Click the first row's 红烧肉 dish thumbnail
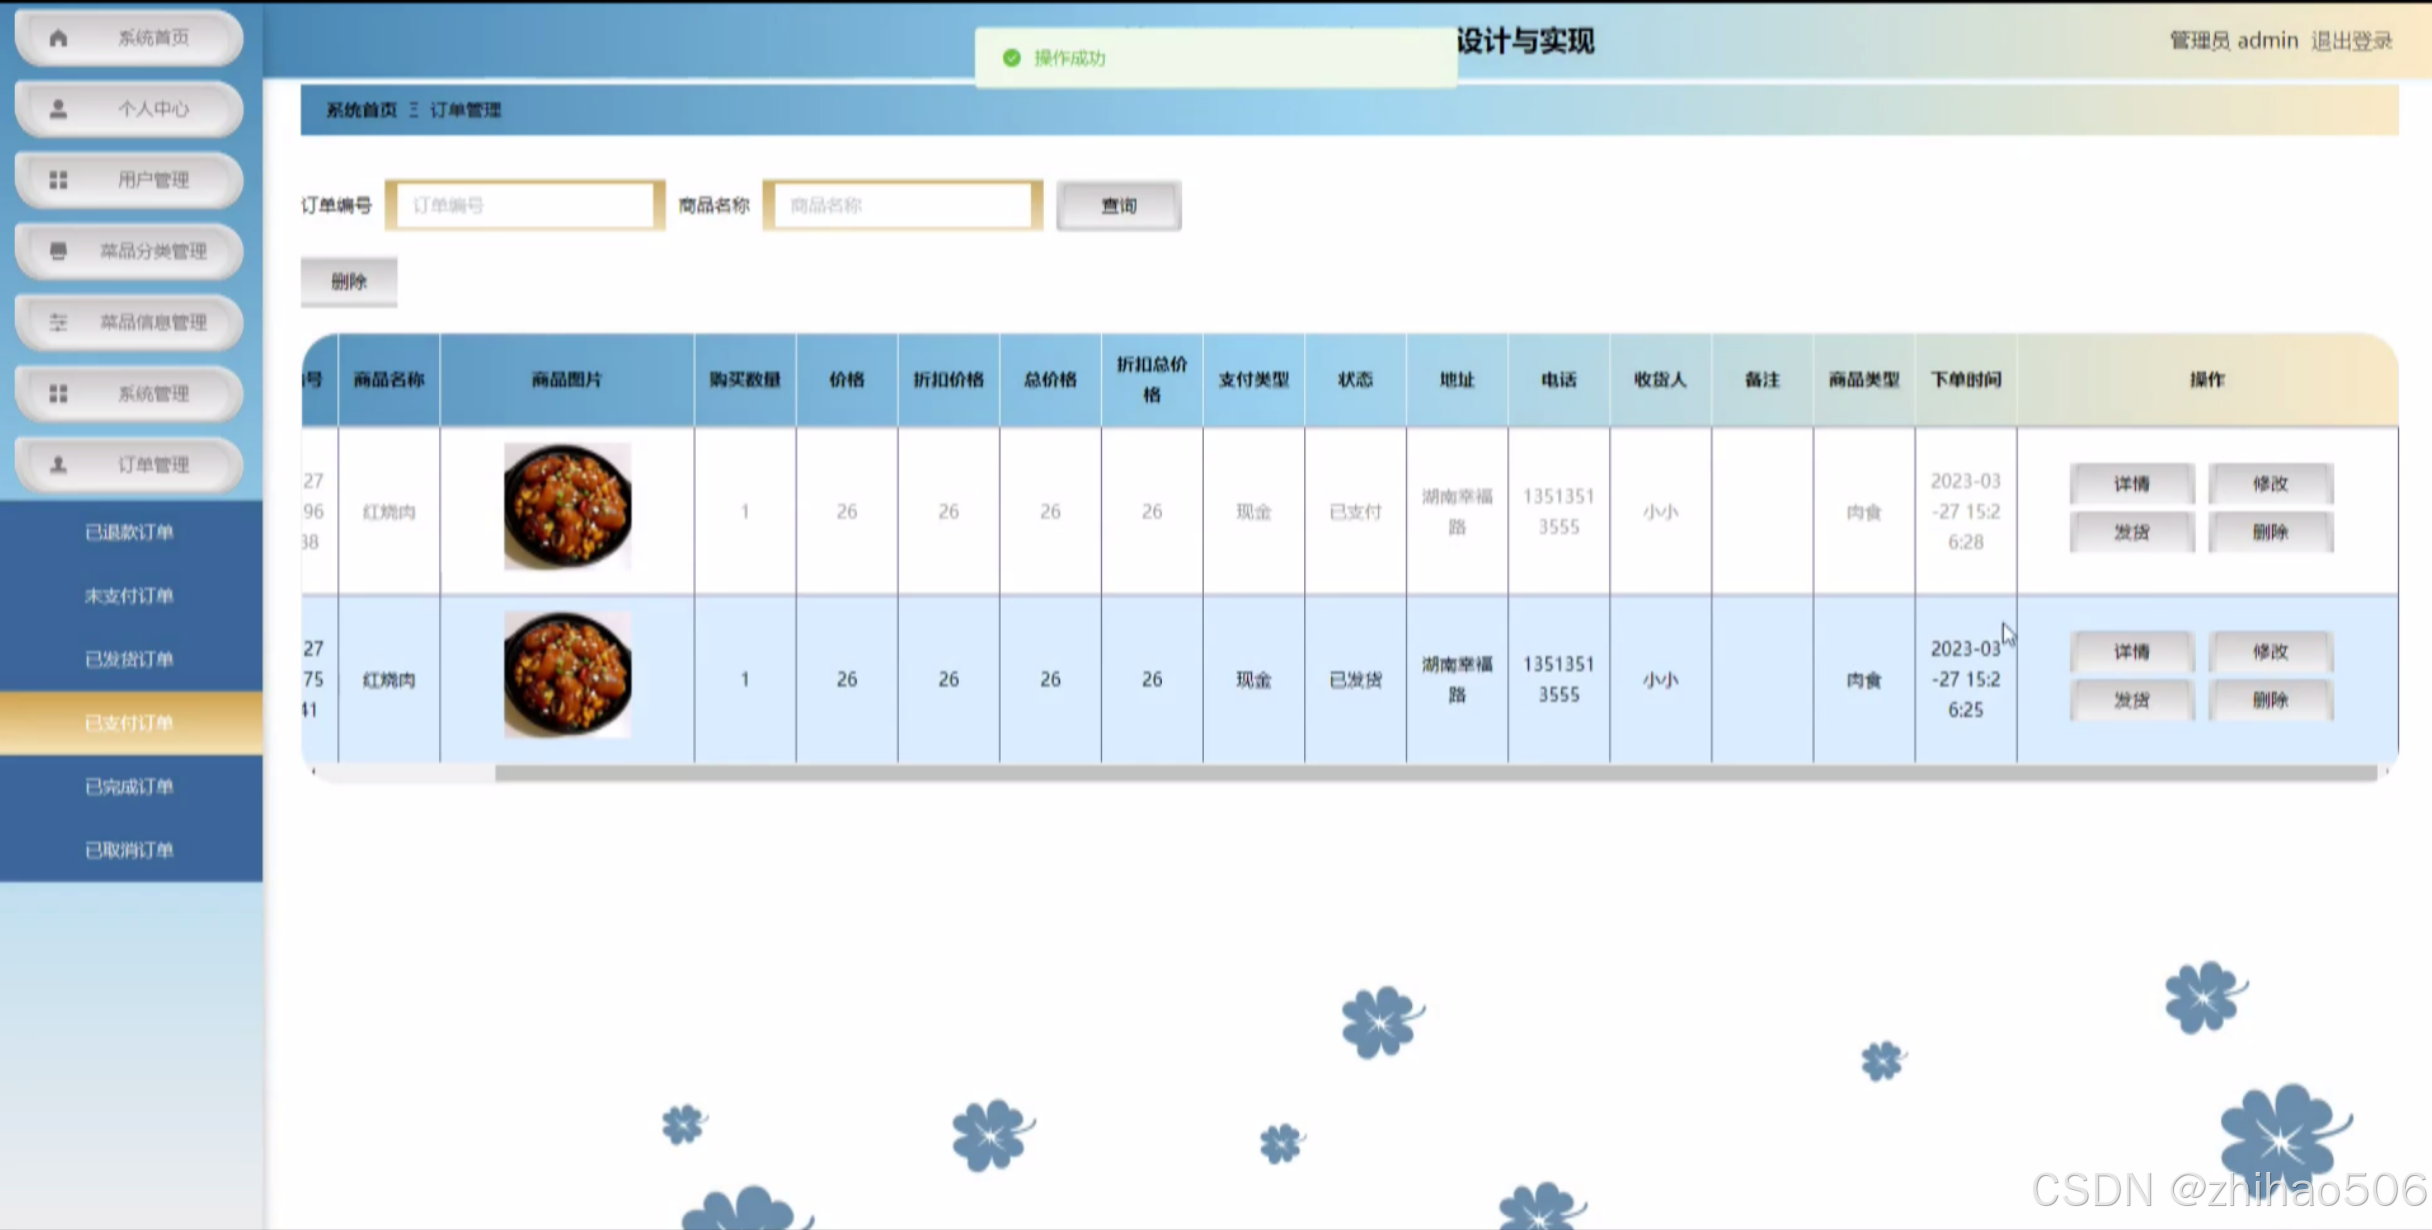The width and height of the screenshot is (2432, 1230). [567, 507]
